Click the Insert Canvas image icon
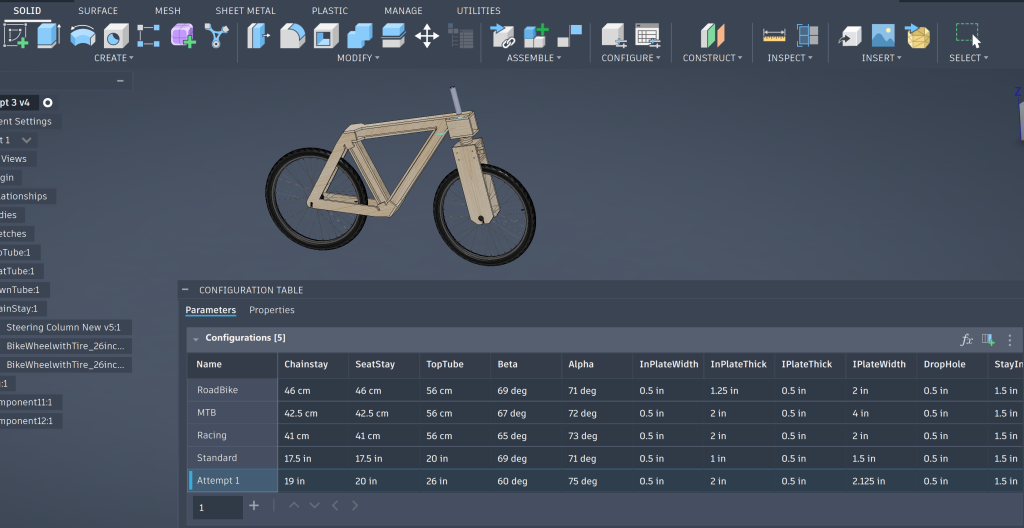This screenshot has width=1024, height=528. [x=882, y=36]
